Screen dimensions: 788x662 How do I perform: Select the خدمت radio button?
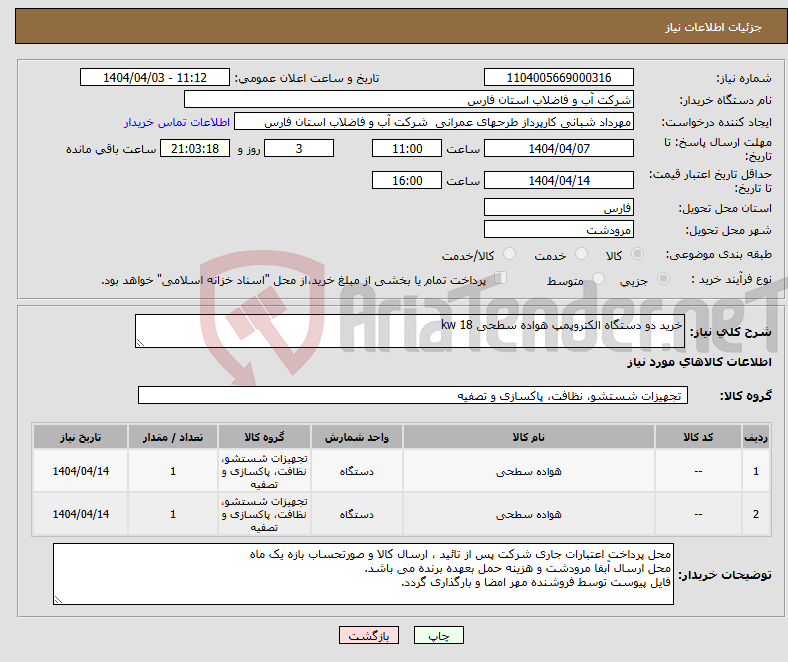click(x=581, y=254)
